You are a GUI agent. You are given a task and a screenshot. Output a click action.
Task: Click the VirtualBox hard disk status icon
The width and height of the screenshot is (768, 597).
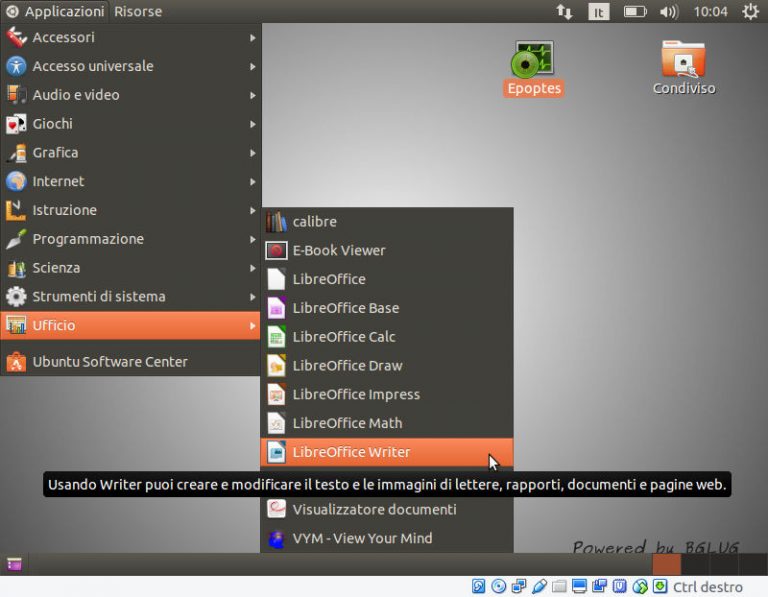click(x=479, y=586)
